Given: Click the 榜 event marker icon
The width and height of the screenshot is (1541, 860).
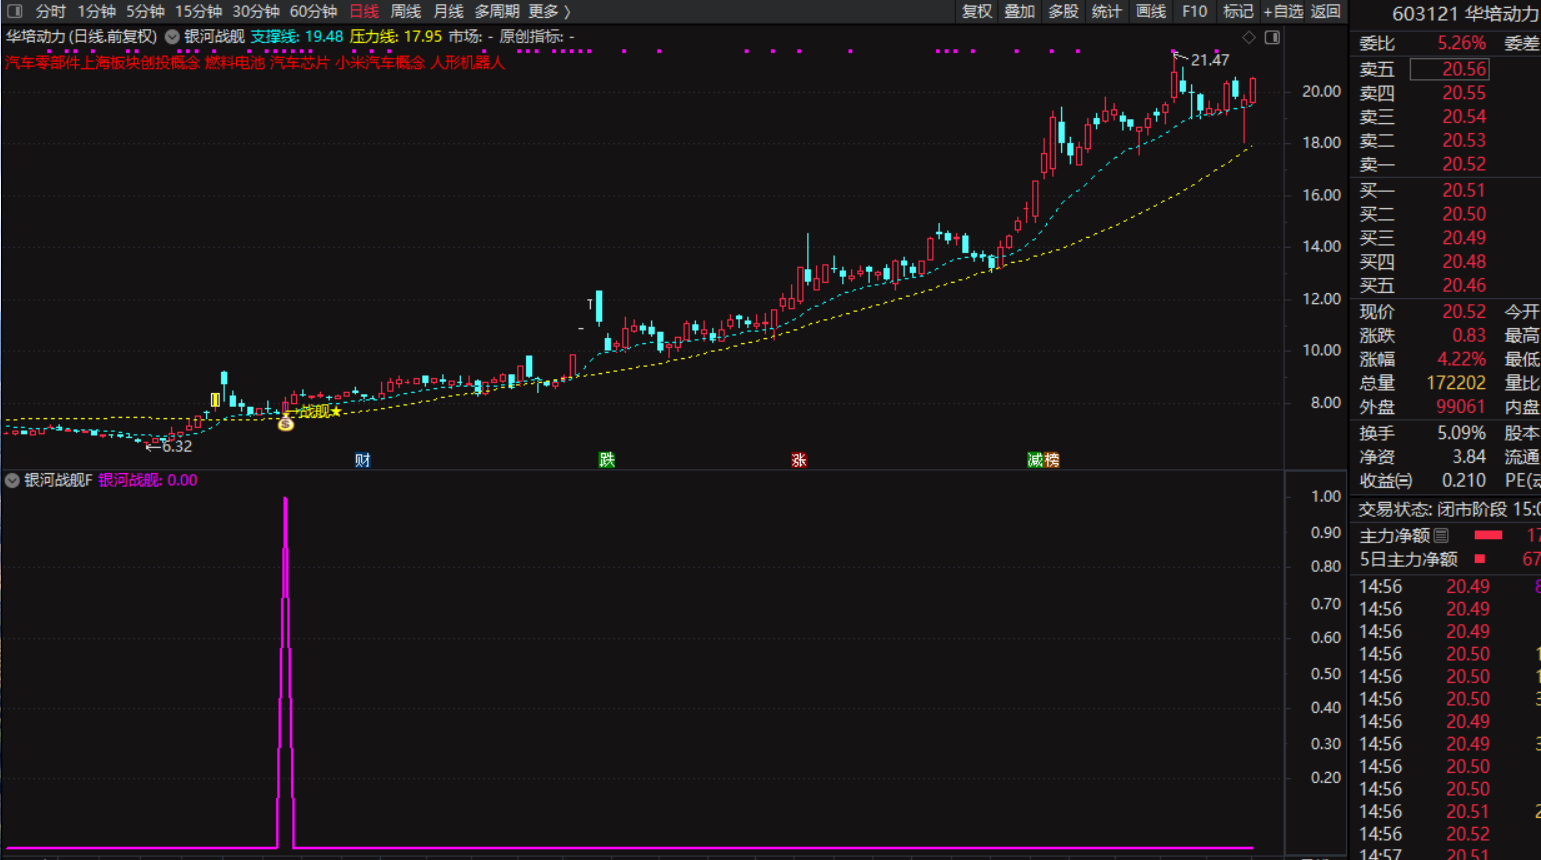Looking at the screenshot, I should coord(1051,460).
